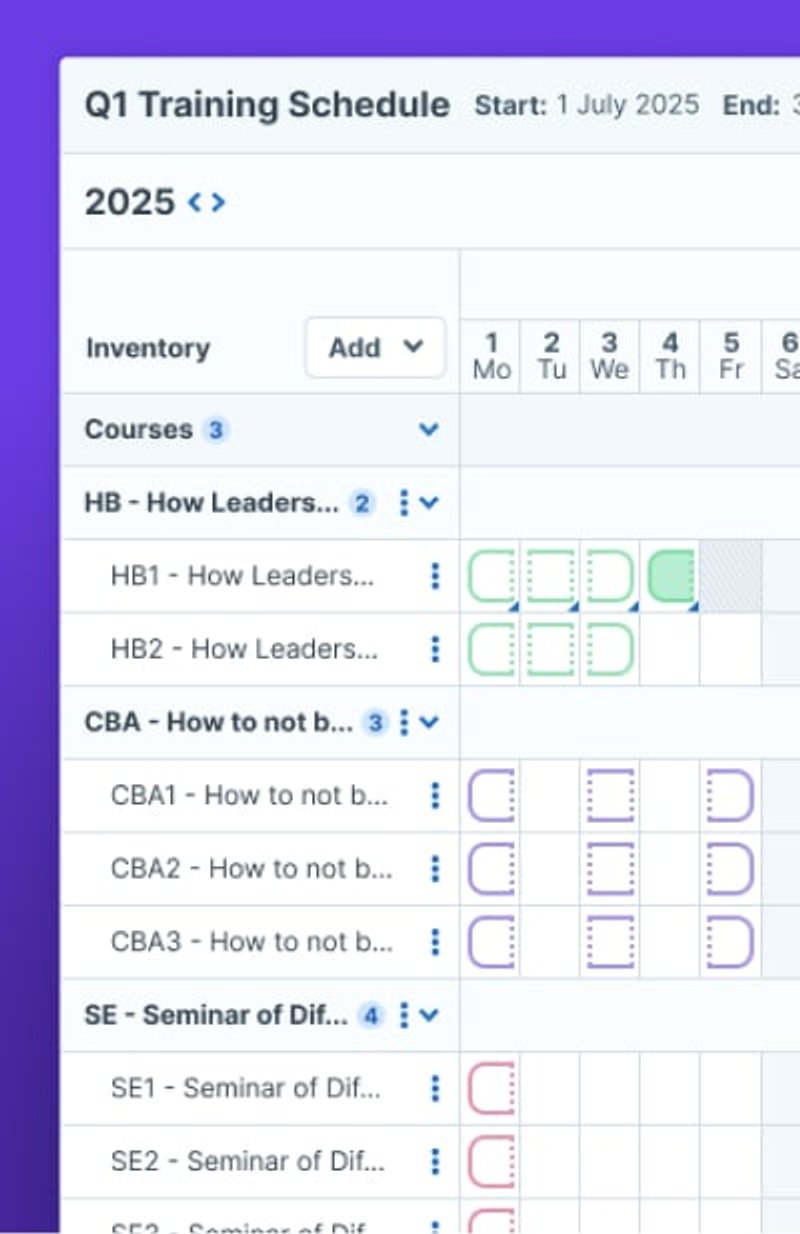Open the options menu beside SE2
The image size is (800, 1234).
tap(435, 1161)
